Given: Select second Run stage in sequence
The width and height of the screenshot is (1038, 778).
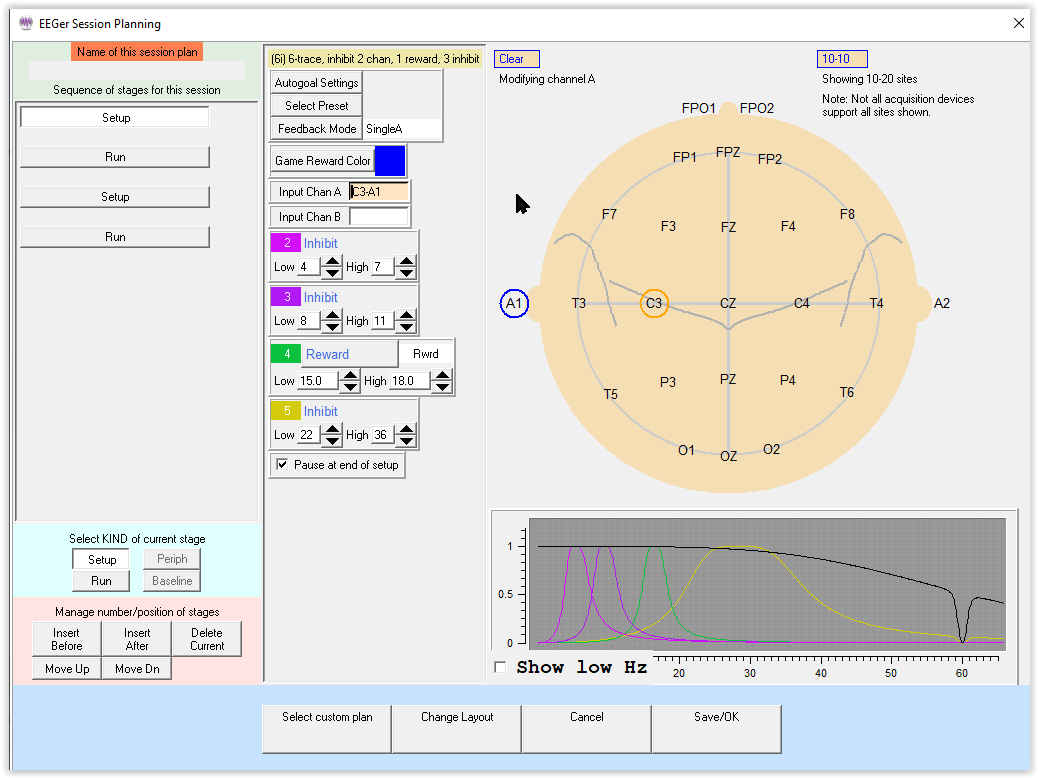Looking at the screenshot, I should pyautogui.click(x=115, y=237).
